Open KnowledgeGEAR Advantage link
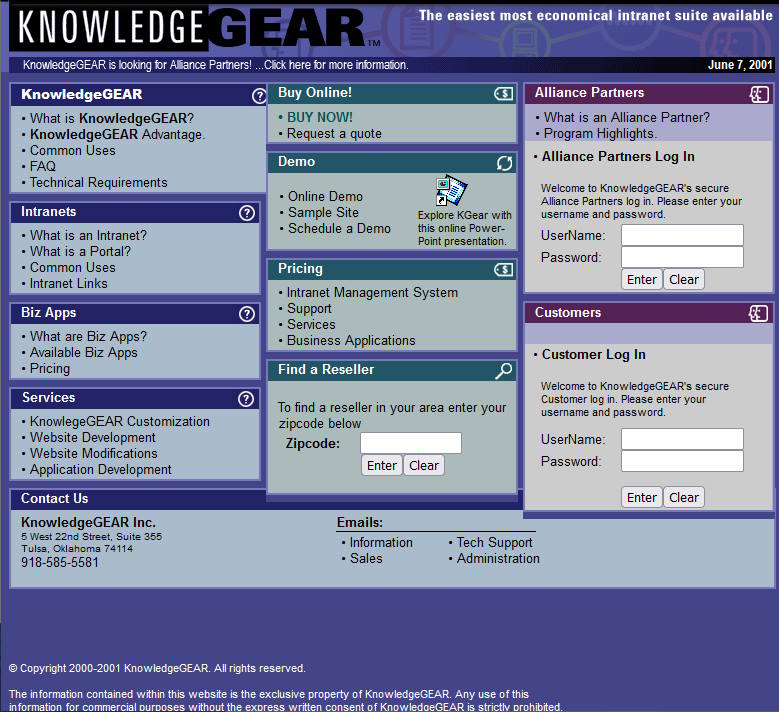Image resolution: width=779 pixels, height=712 pixels. (117, 135)
